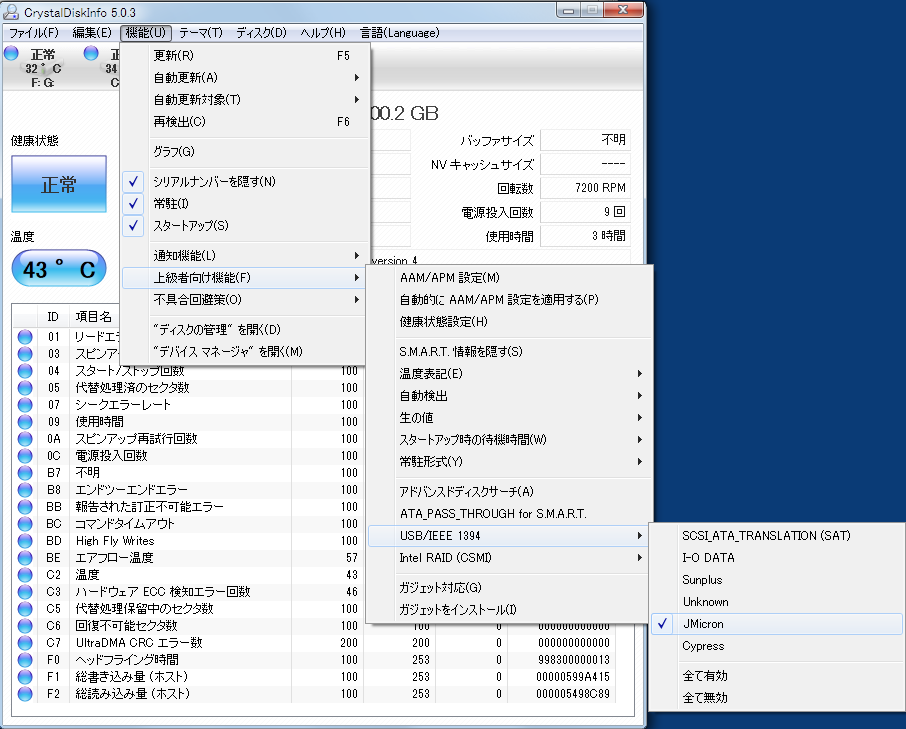Choose AAM/APM 設定(M) menu entry

449,278
